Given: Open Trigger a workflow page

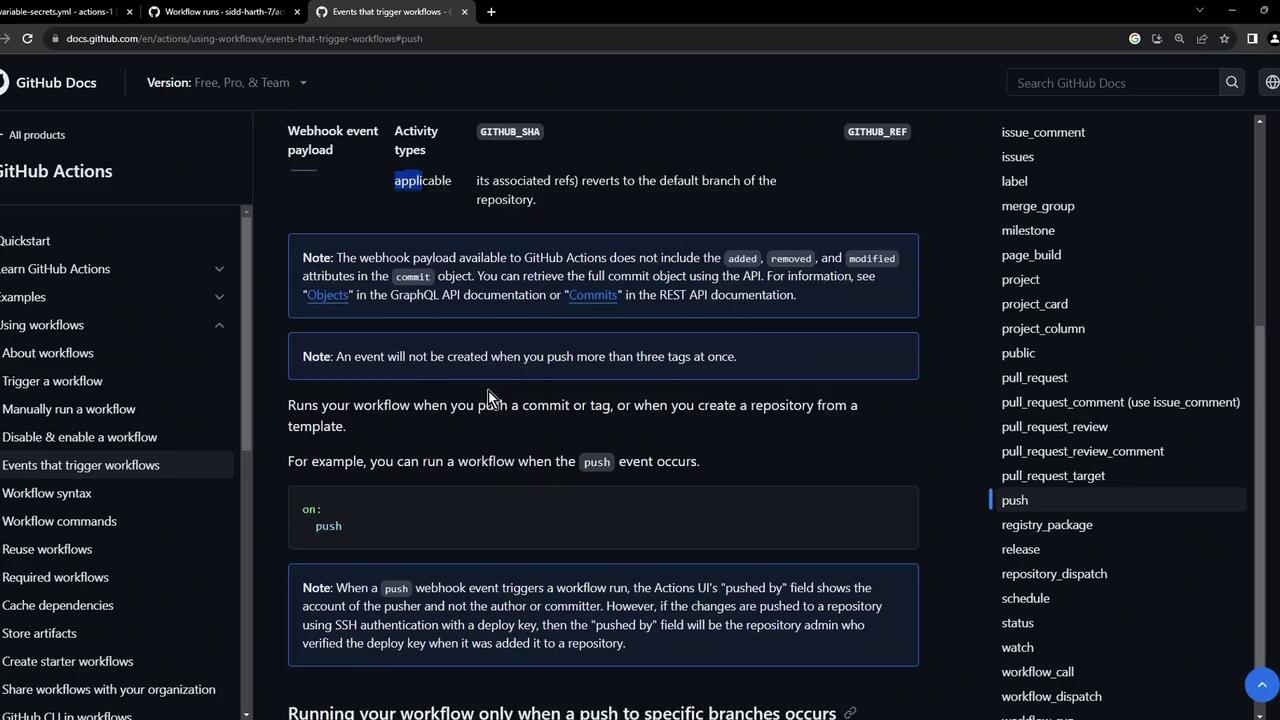Looking at the screenshot, I should (x=52, y=381).
